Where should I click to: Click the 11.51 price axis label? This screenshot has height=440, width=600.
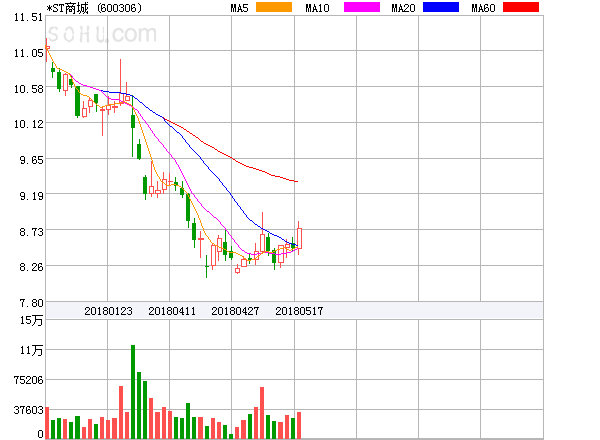(x=28, y=17)
